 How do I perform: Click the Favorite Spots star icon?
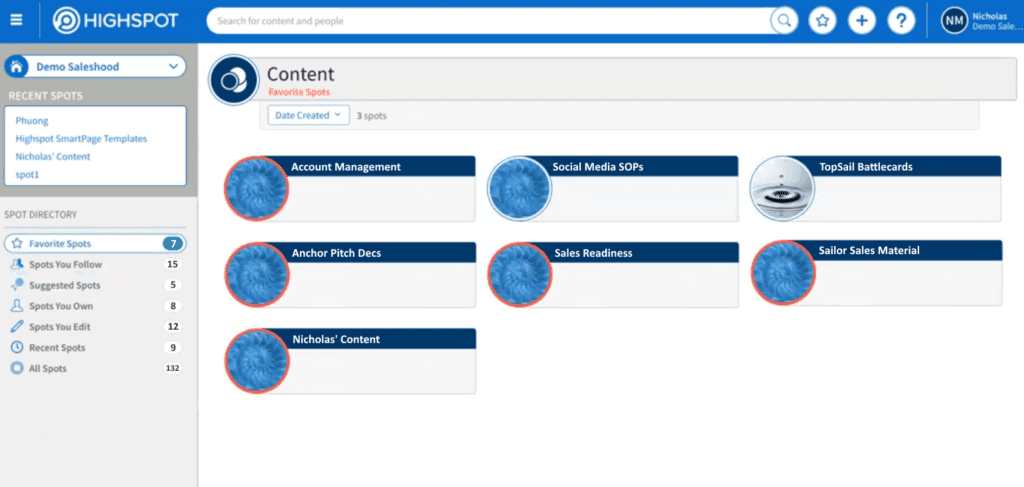[17, 244]
